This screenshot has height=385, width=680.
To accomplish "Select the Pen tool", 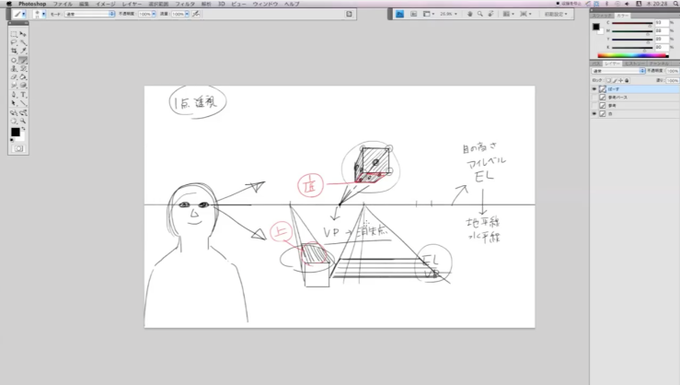I will pyautogui.click(x=14, y=95).
